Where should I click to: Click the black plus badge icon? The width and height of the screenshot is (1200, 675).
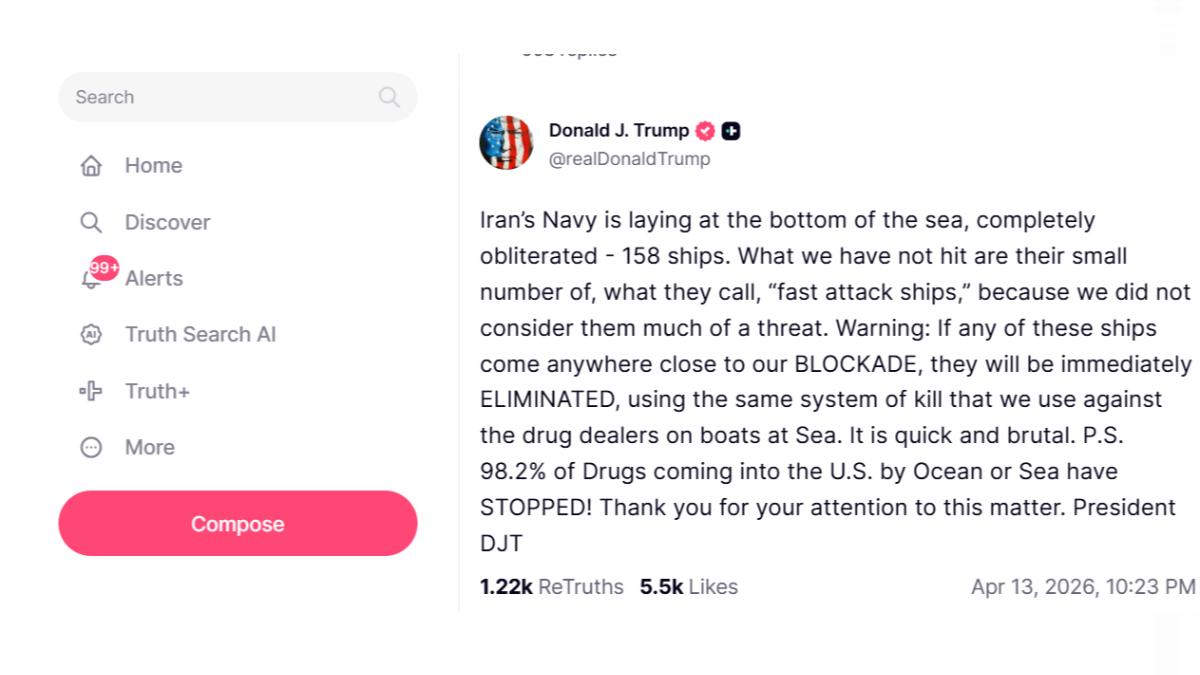(x=731, y=131)
